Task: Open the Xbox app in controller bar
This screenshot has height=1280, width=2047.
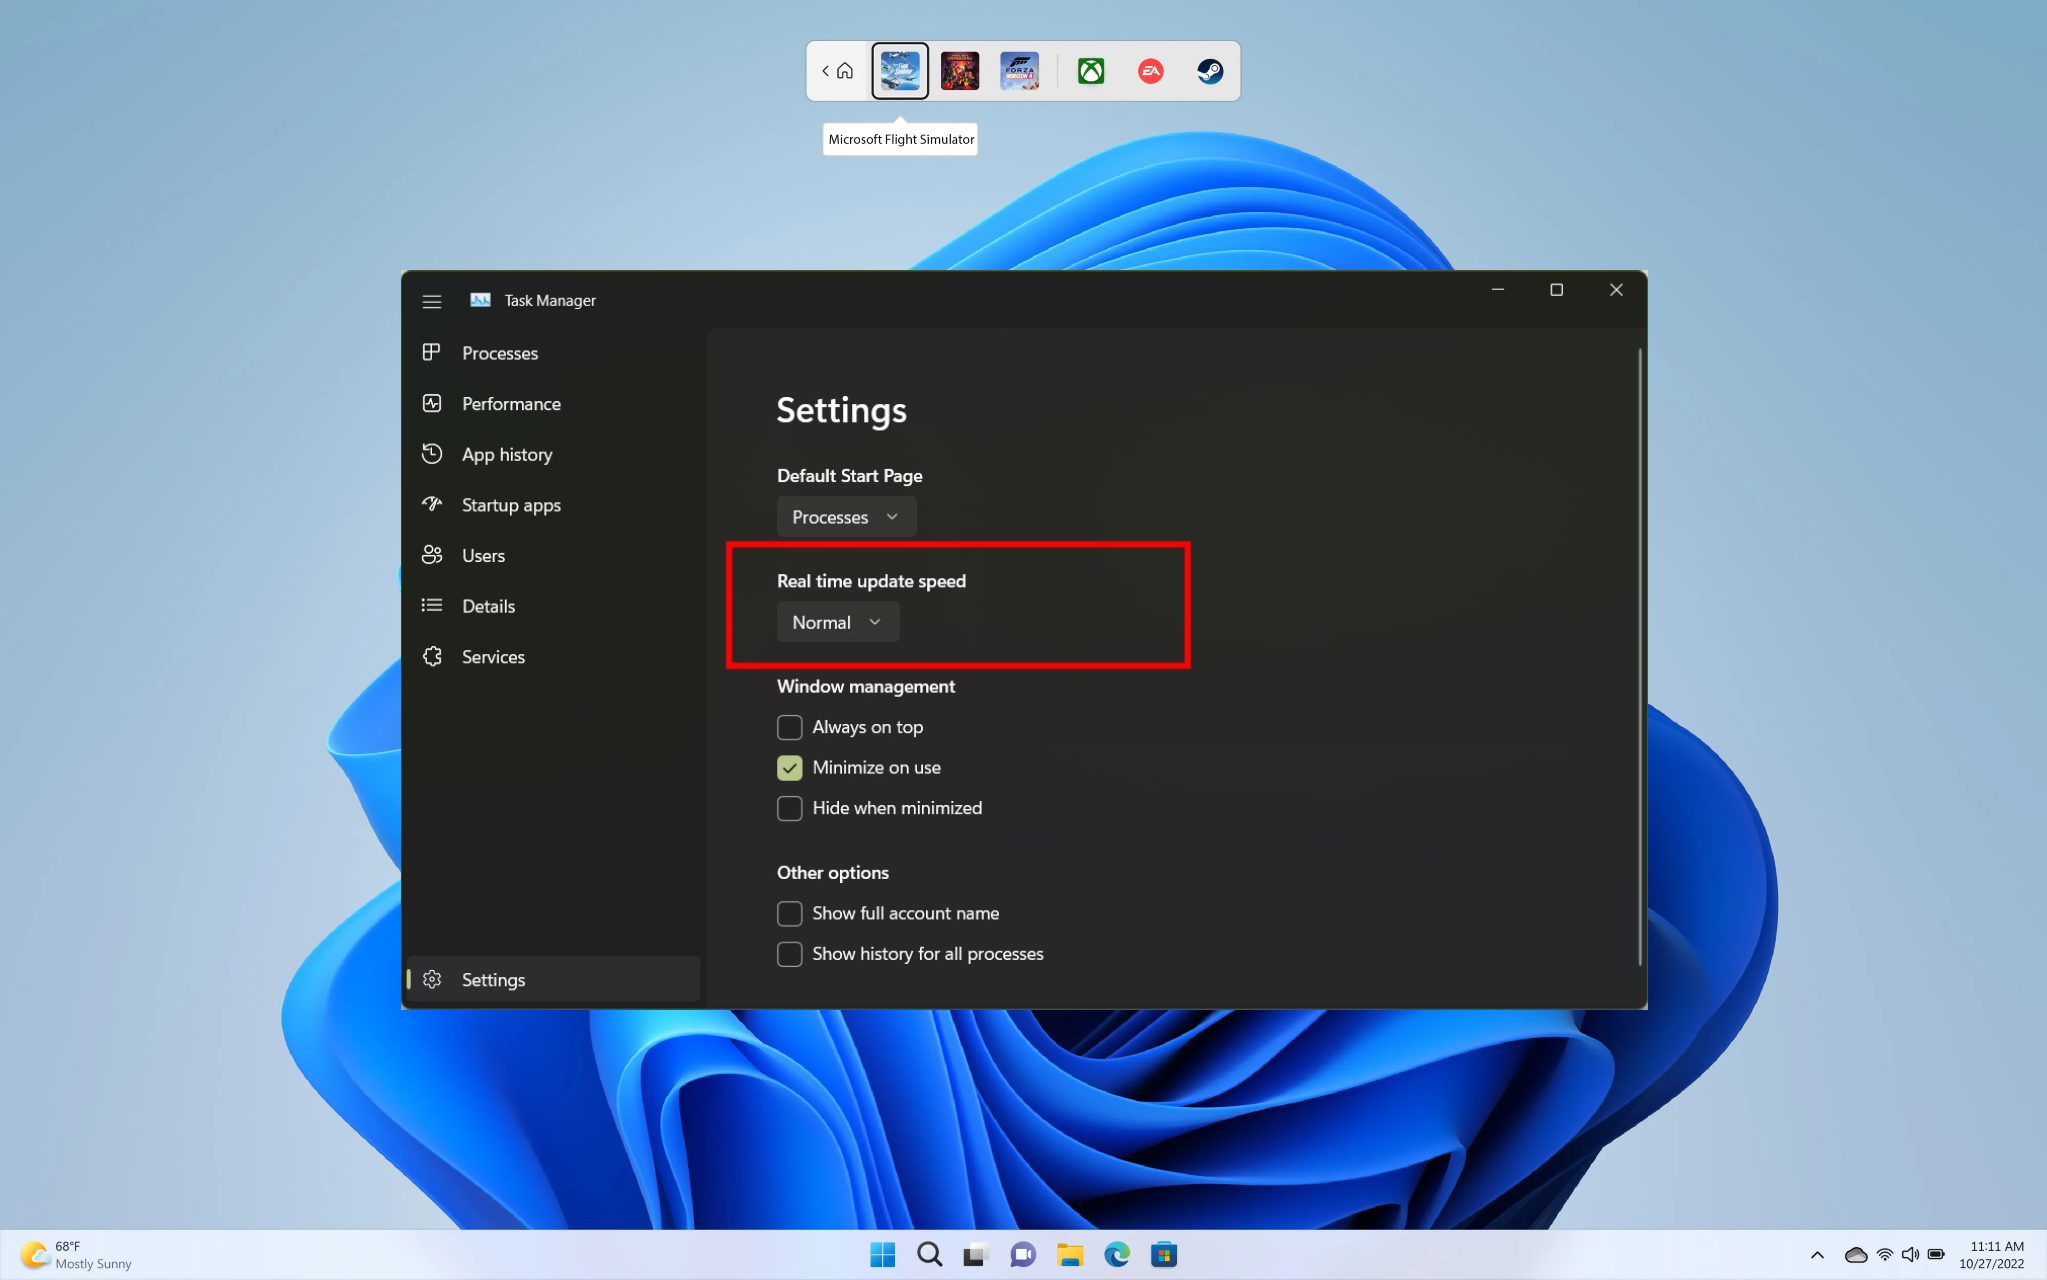Action: 1091,71
